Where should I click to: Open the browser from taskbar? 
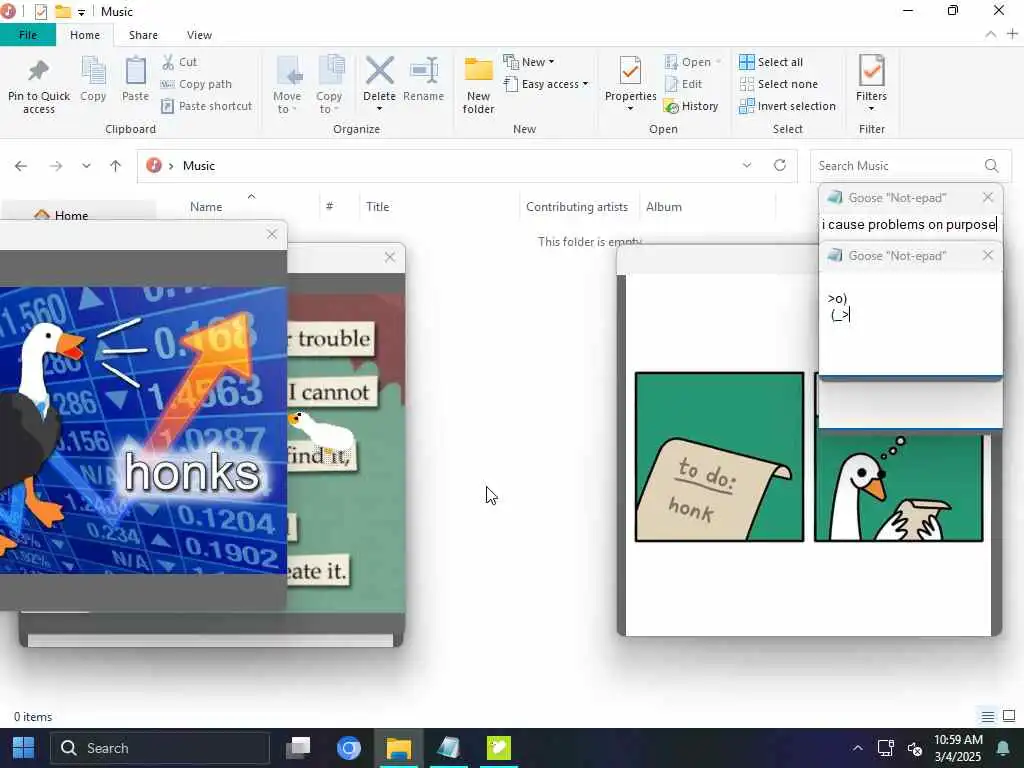pos(349,748)
